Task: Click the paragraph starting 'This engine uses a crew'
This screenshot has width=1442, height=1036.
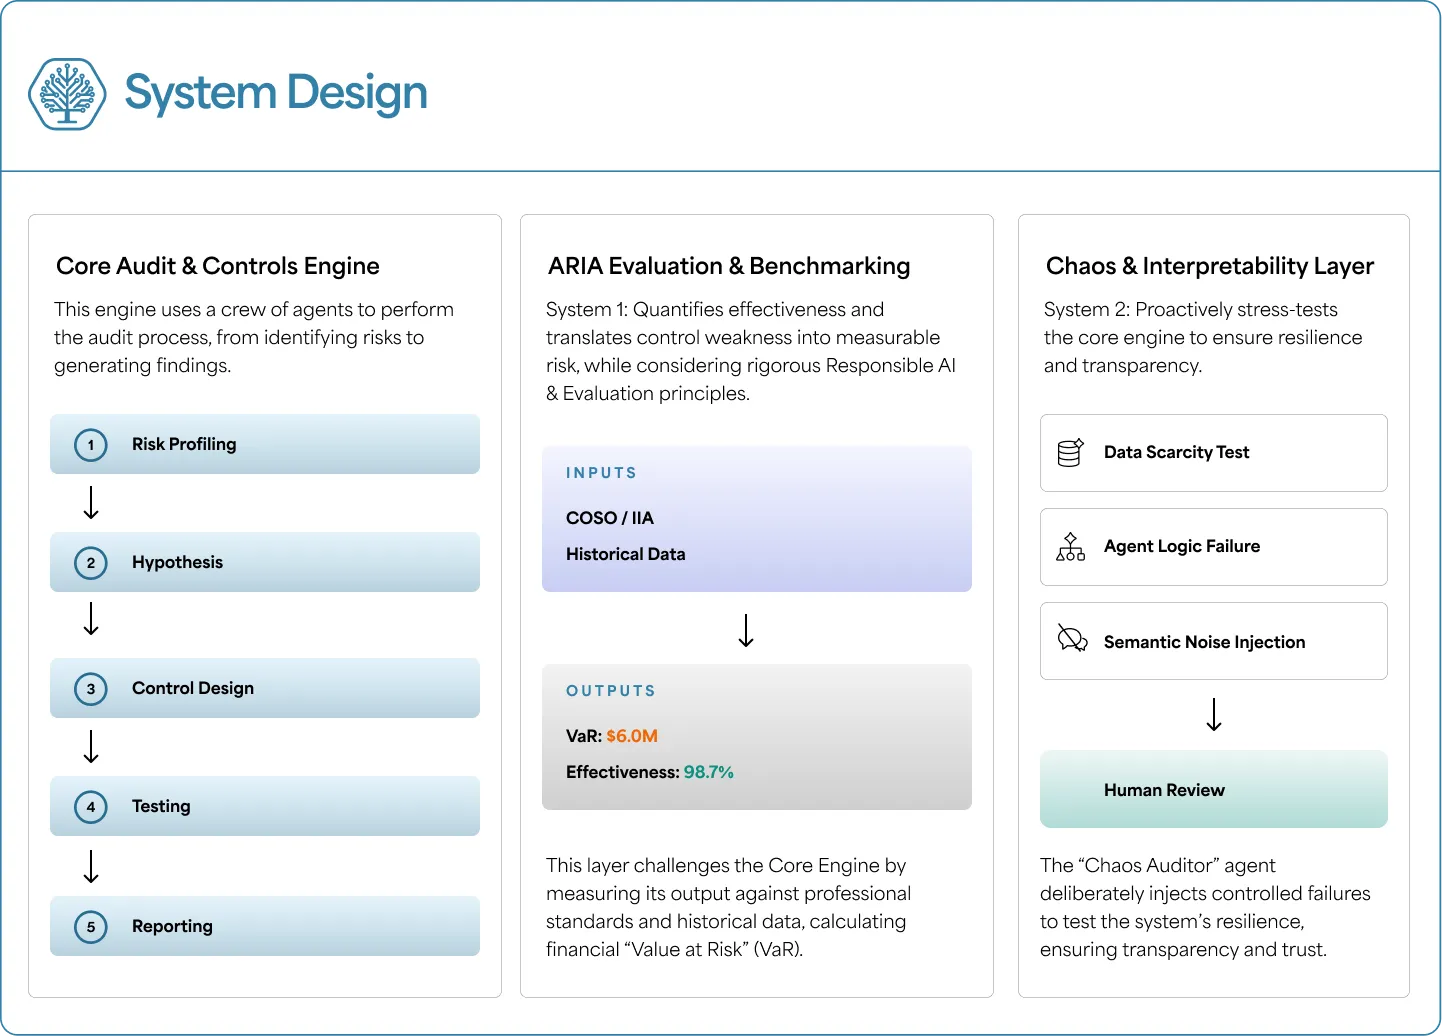Action: pos(254,338)
